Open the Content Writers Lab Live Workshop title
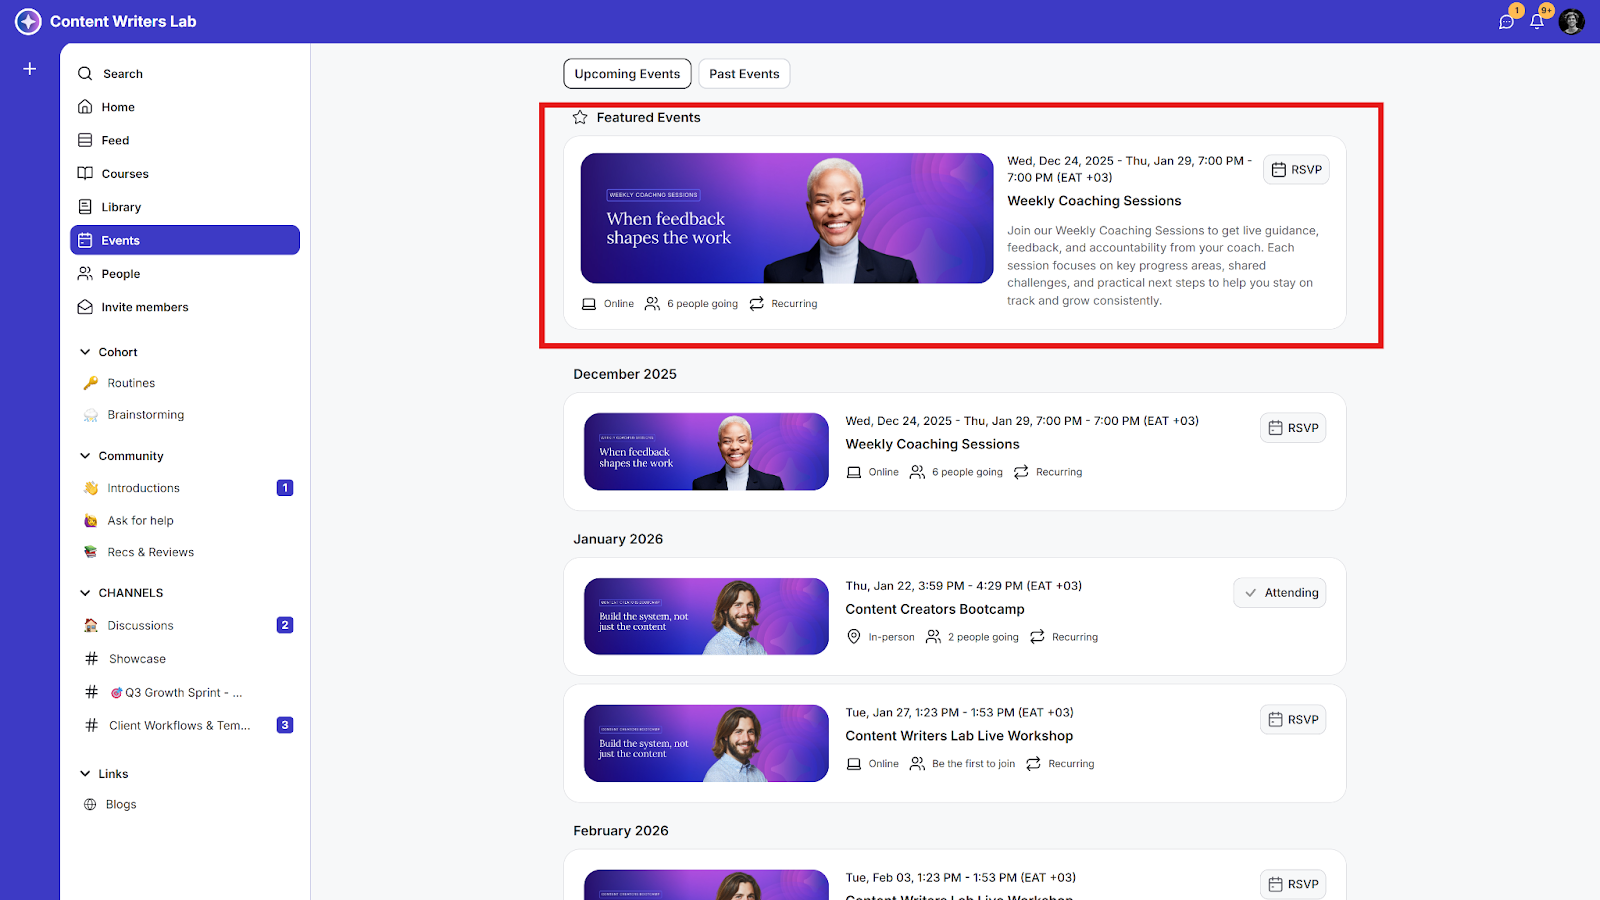The height and width of the screenshot is (900, 1600). 959,736
